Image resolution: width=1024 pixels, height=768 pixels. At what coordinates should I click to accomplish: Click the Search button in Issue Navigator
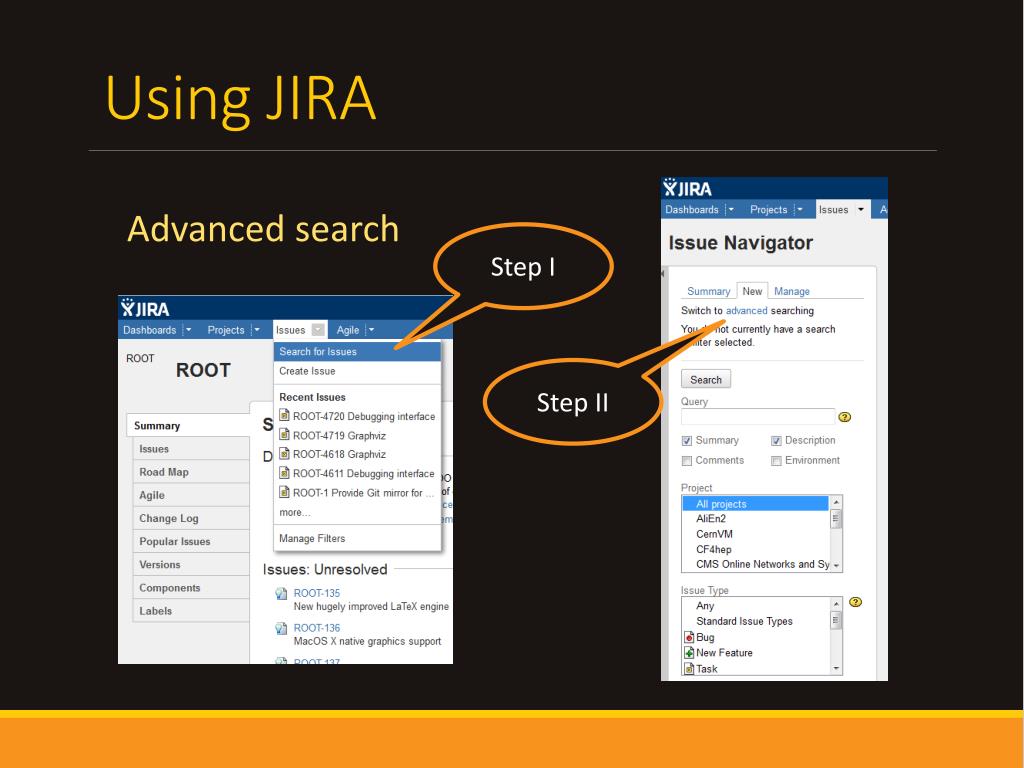[x=706, y=379]
